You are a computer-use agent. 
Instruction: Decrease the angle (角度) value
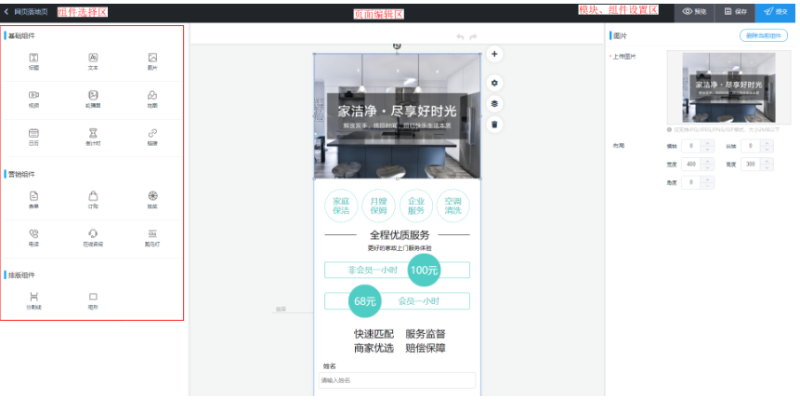tap(707, 186)
